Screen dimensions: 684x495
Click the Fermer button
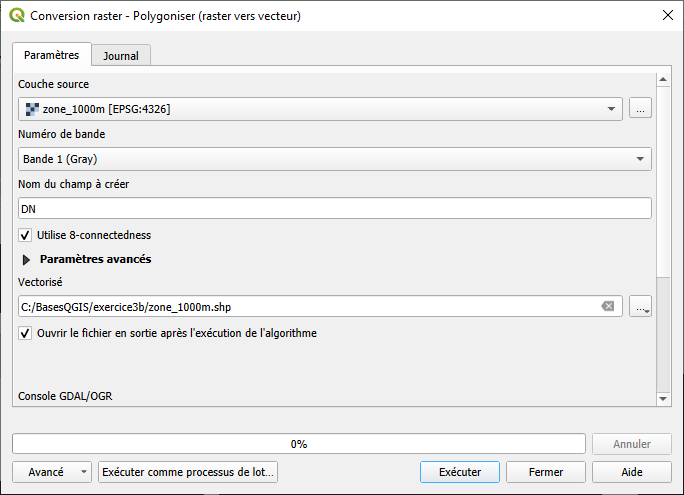tap(545, 472)
